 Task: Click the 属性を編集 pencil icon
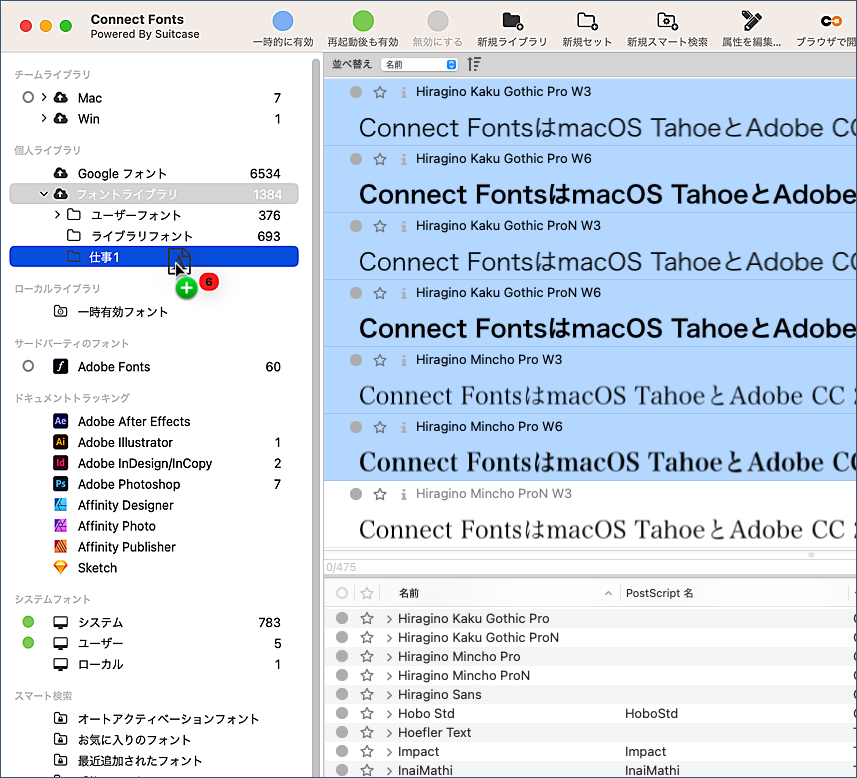pyautogui.click(x=751, y=21)
